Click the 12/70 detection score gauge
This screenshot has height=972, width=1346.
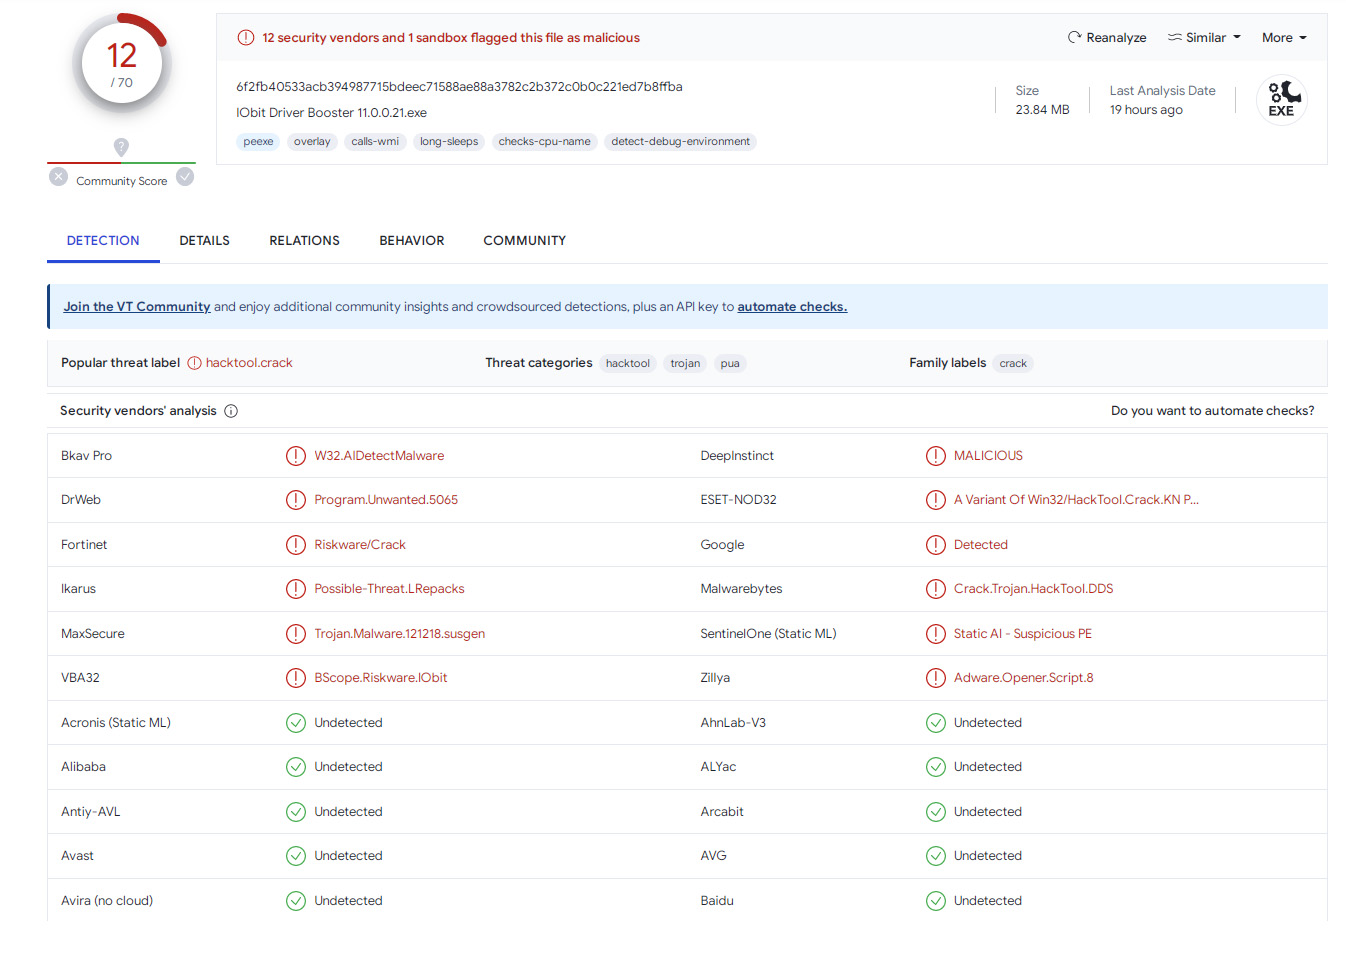[121, 64]
